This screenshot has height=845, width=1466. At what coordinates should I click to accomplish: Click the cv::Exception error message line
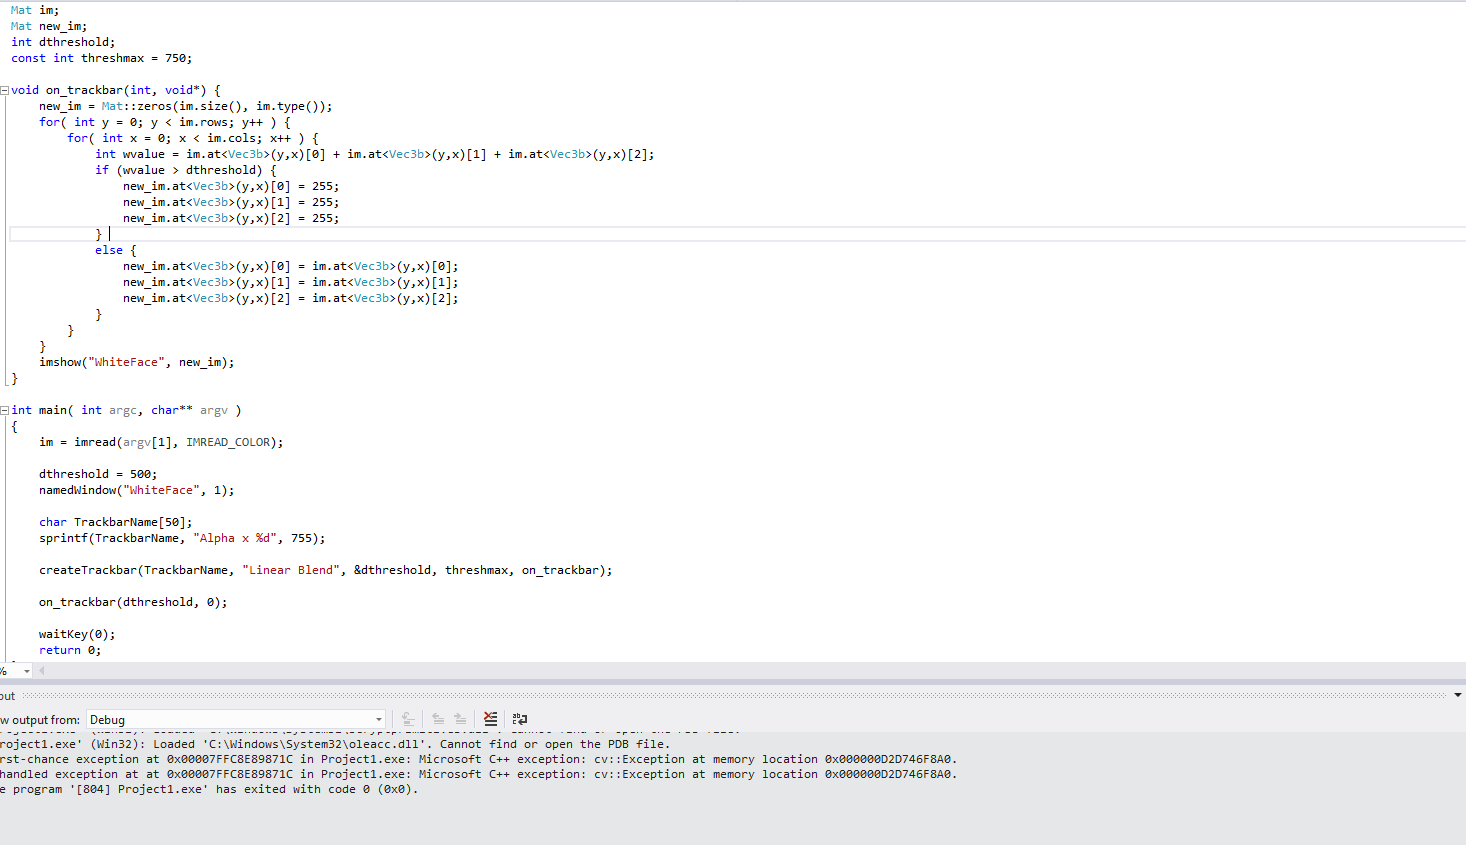(400, 758)
